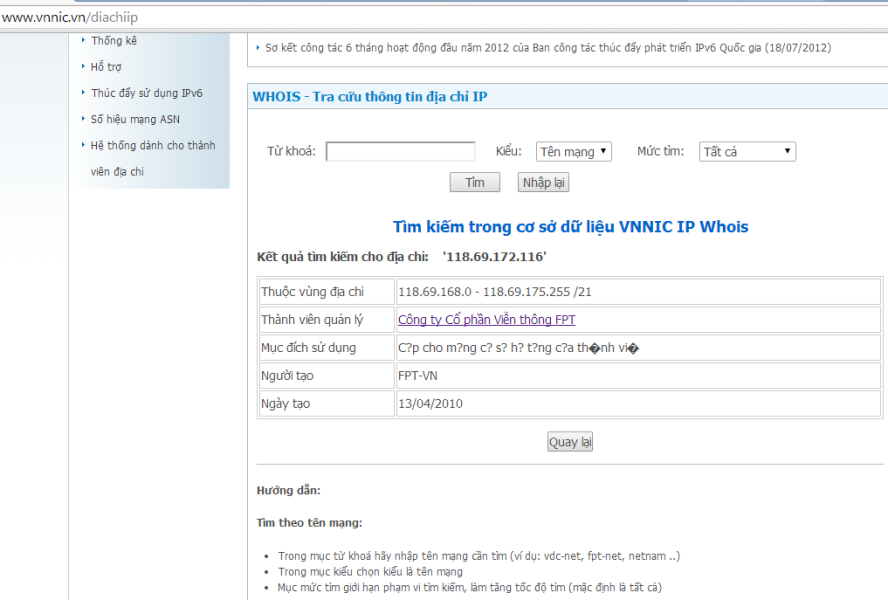Click the arrow bullet before the IPv6 news item
The width and height of the screenshot is (888, 600).
[x=258, y=47]
